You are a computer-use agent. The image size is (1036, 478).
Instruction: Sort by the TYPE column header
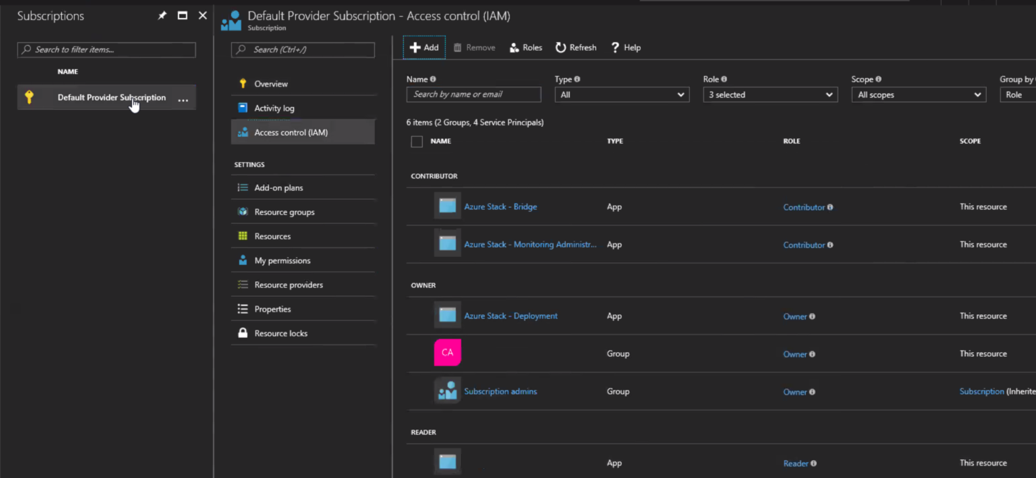tap(614, 141)
